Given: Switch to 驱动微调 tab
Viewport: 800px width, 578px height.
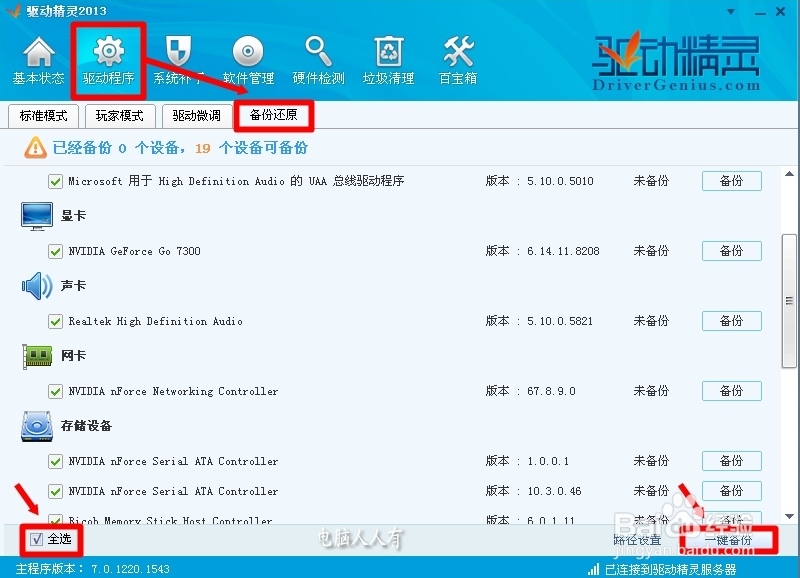Looking at the screenshot, I should click(196, 116).
